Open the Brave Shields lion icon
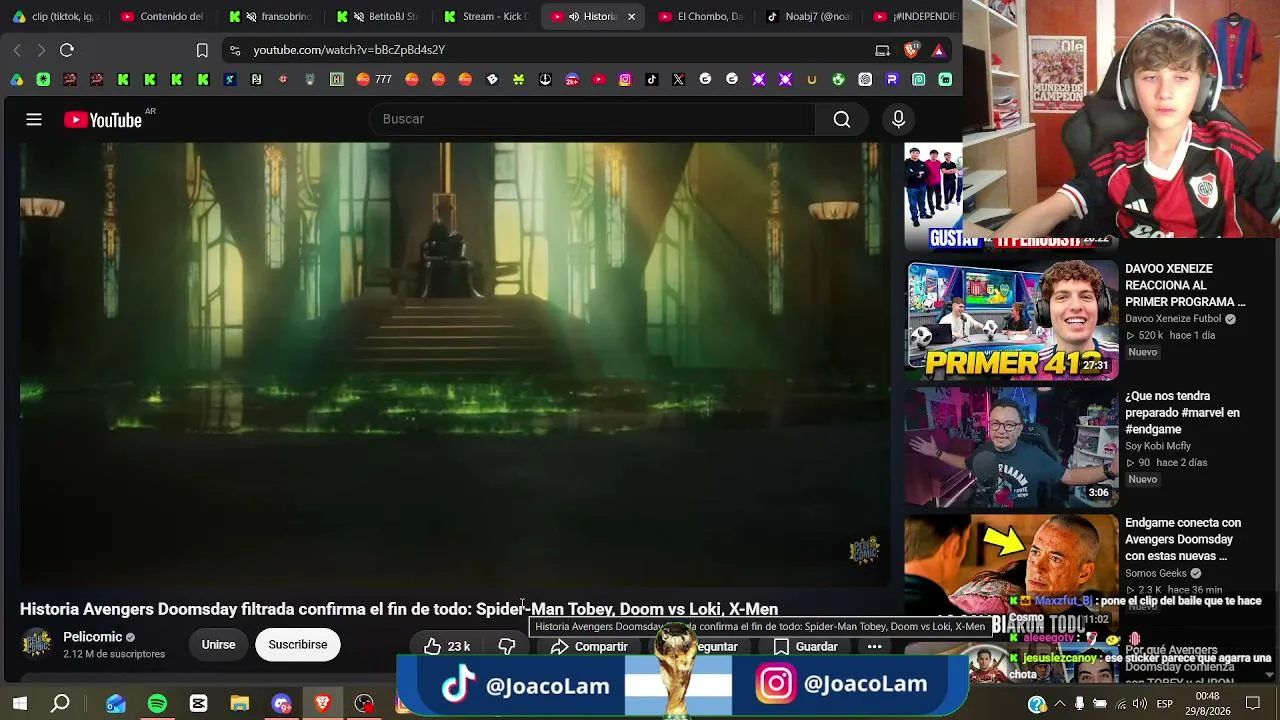The width and height of the screenshot is (1280, 720). (911, 50)
